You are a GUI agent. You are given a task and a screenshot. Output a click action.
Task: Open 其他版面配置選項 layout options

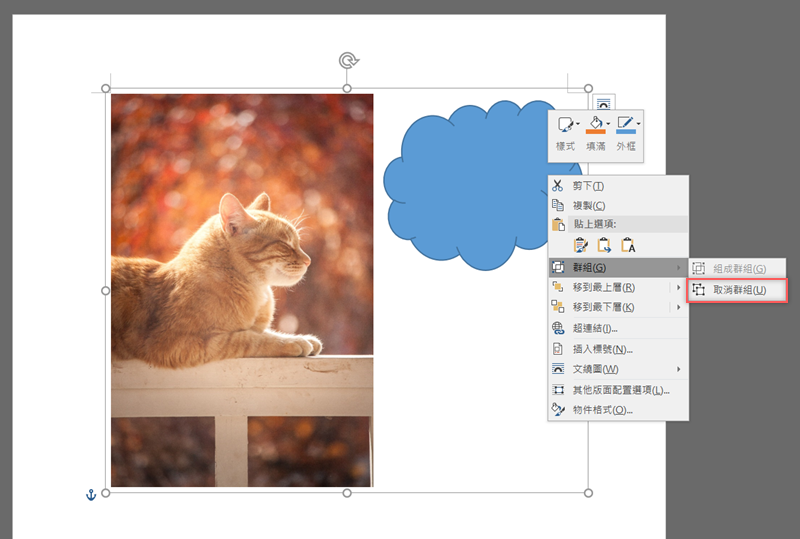point(620,390)
